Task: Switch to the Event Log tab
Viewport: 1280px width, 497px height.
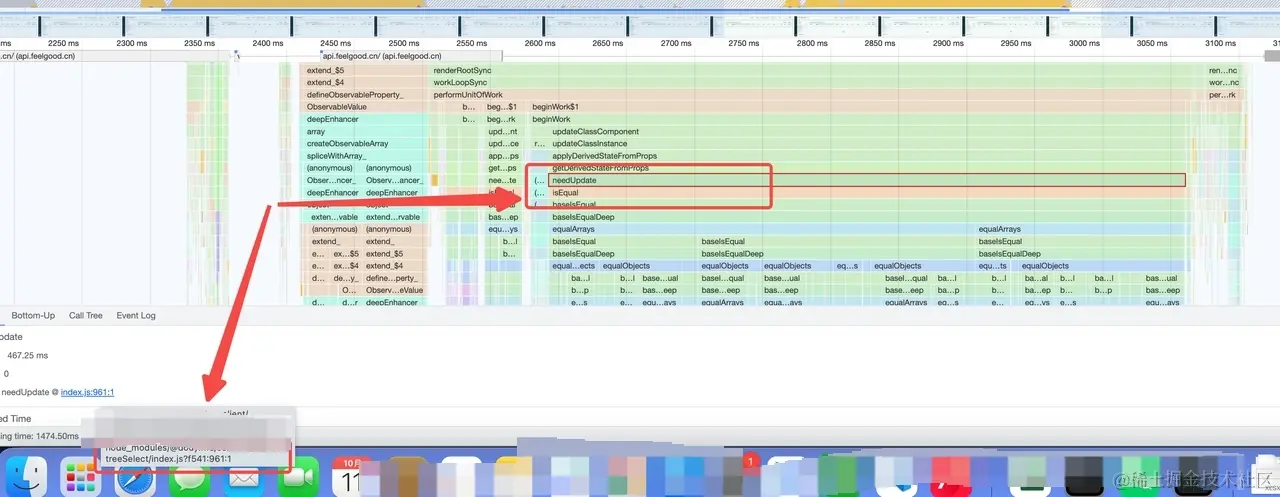Action: [136, 316]
